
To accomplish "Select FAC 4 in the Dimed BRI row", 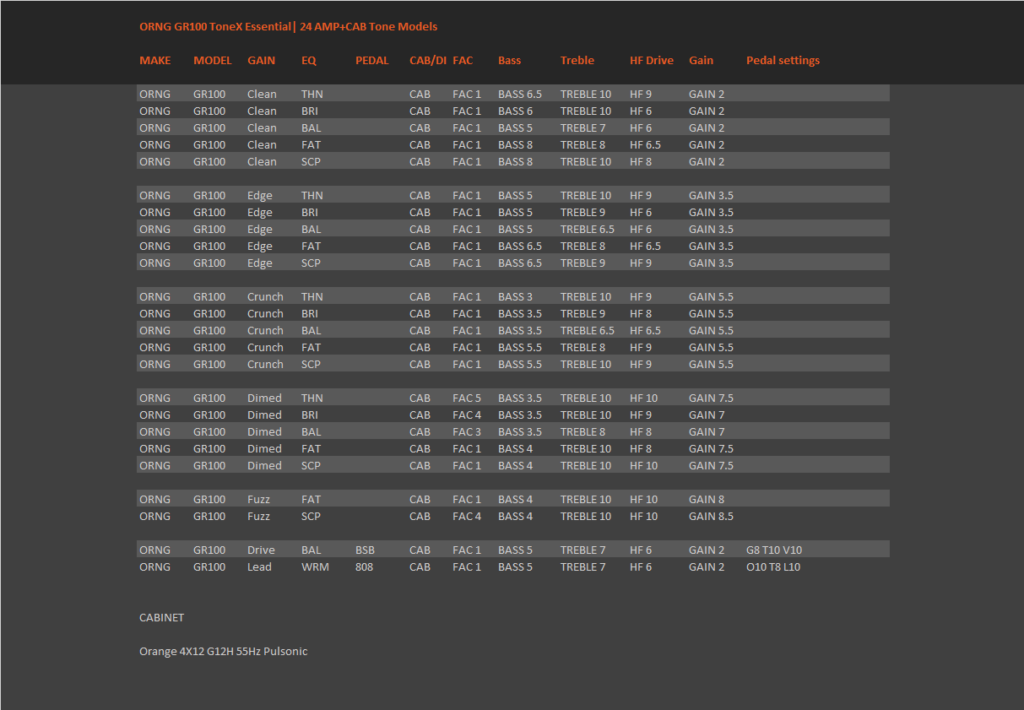I will point(467,415).
